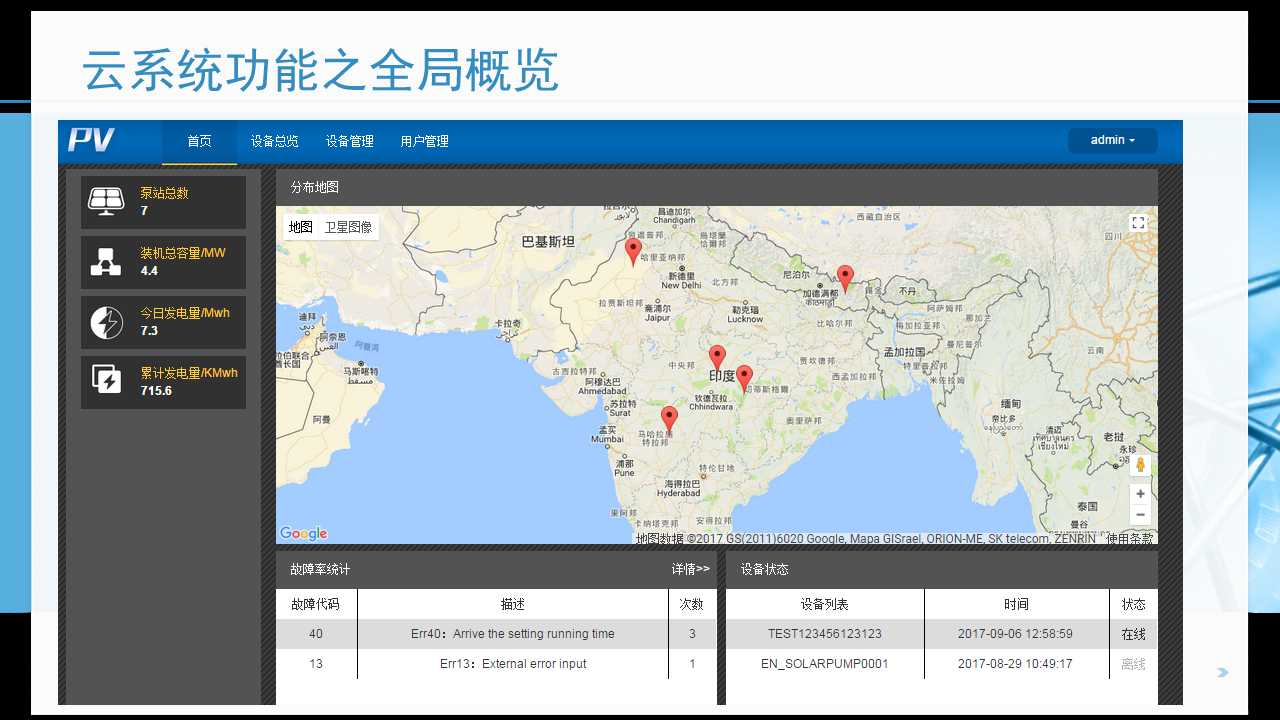This screenshot has width=1280, height=720.
Task: Open 详情>> fault statistics details link
Action: pos(690,569)
